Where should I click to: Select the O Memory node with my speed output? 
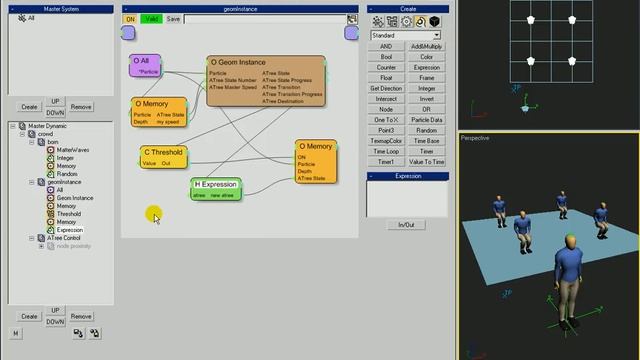[159, 112]
